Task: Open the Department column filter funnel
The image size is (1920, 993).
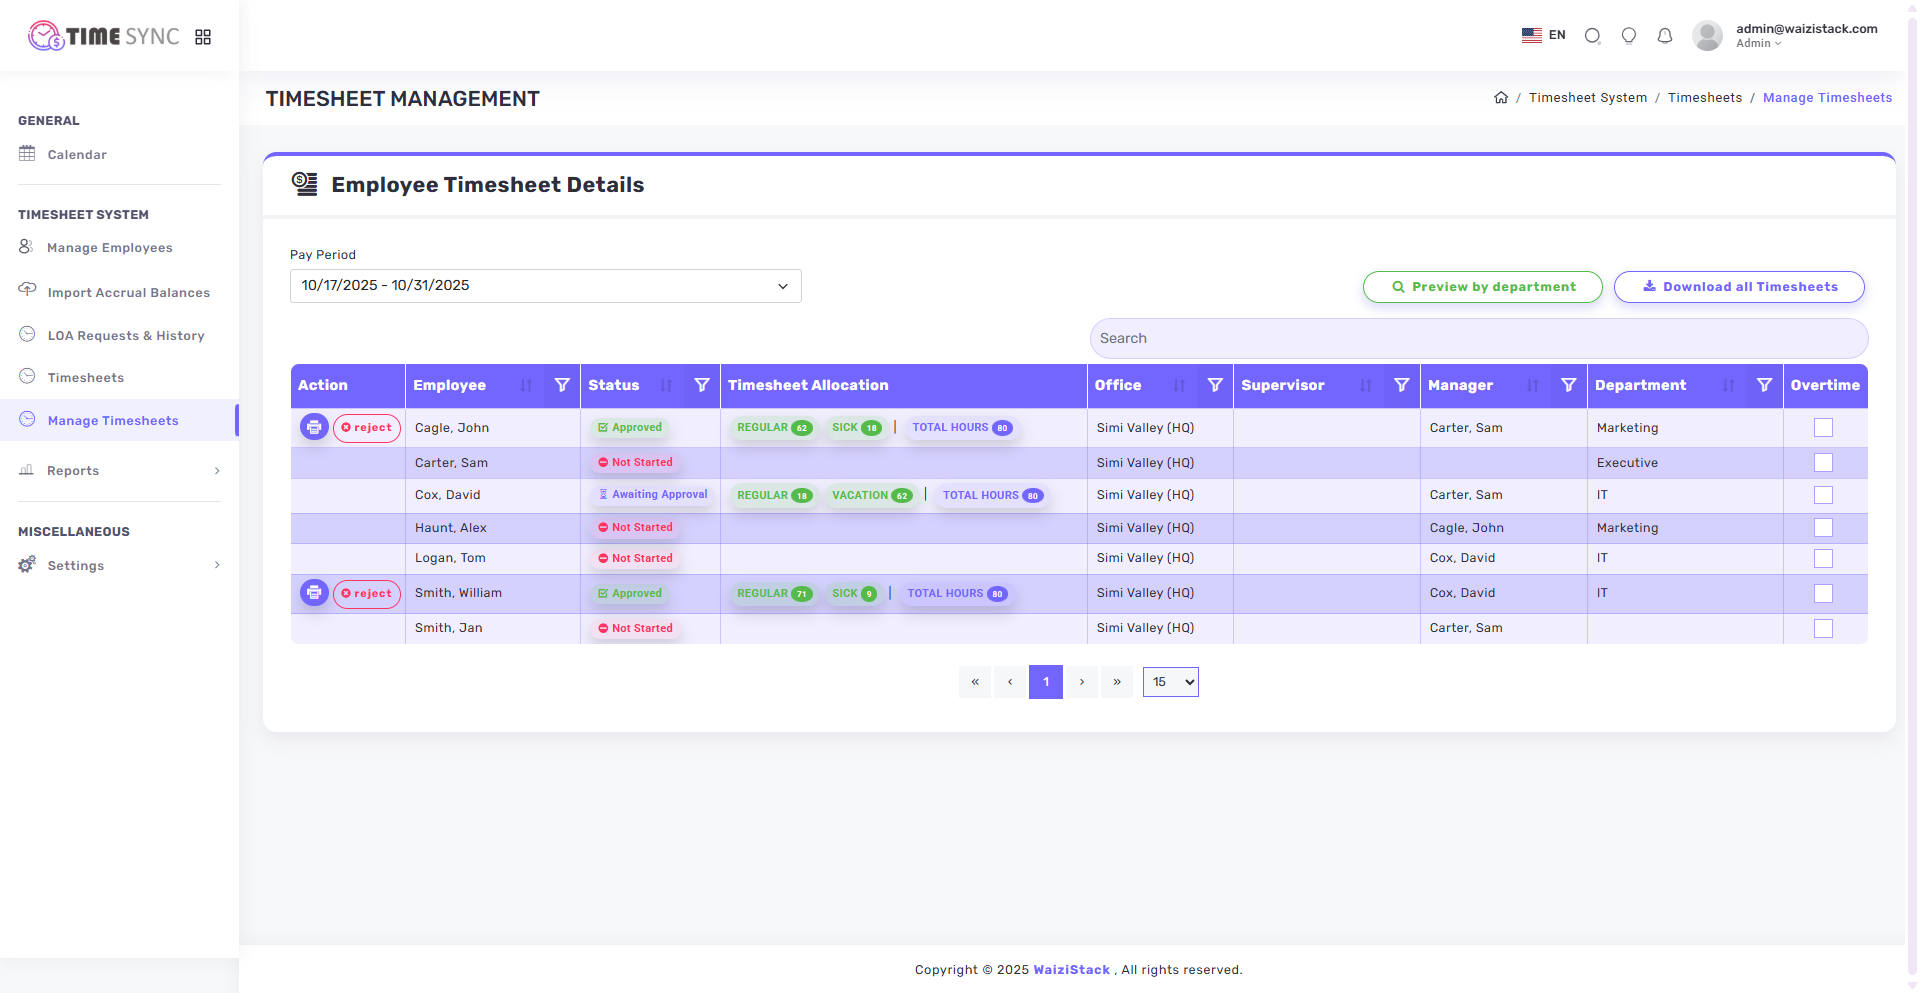Action: tap(1764, 385)
